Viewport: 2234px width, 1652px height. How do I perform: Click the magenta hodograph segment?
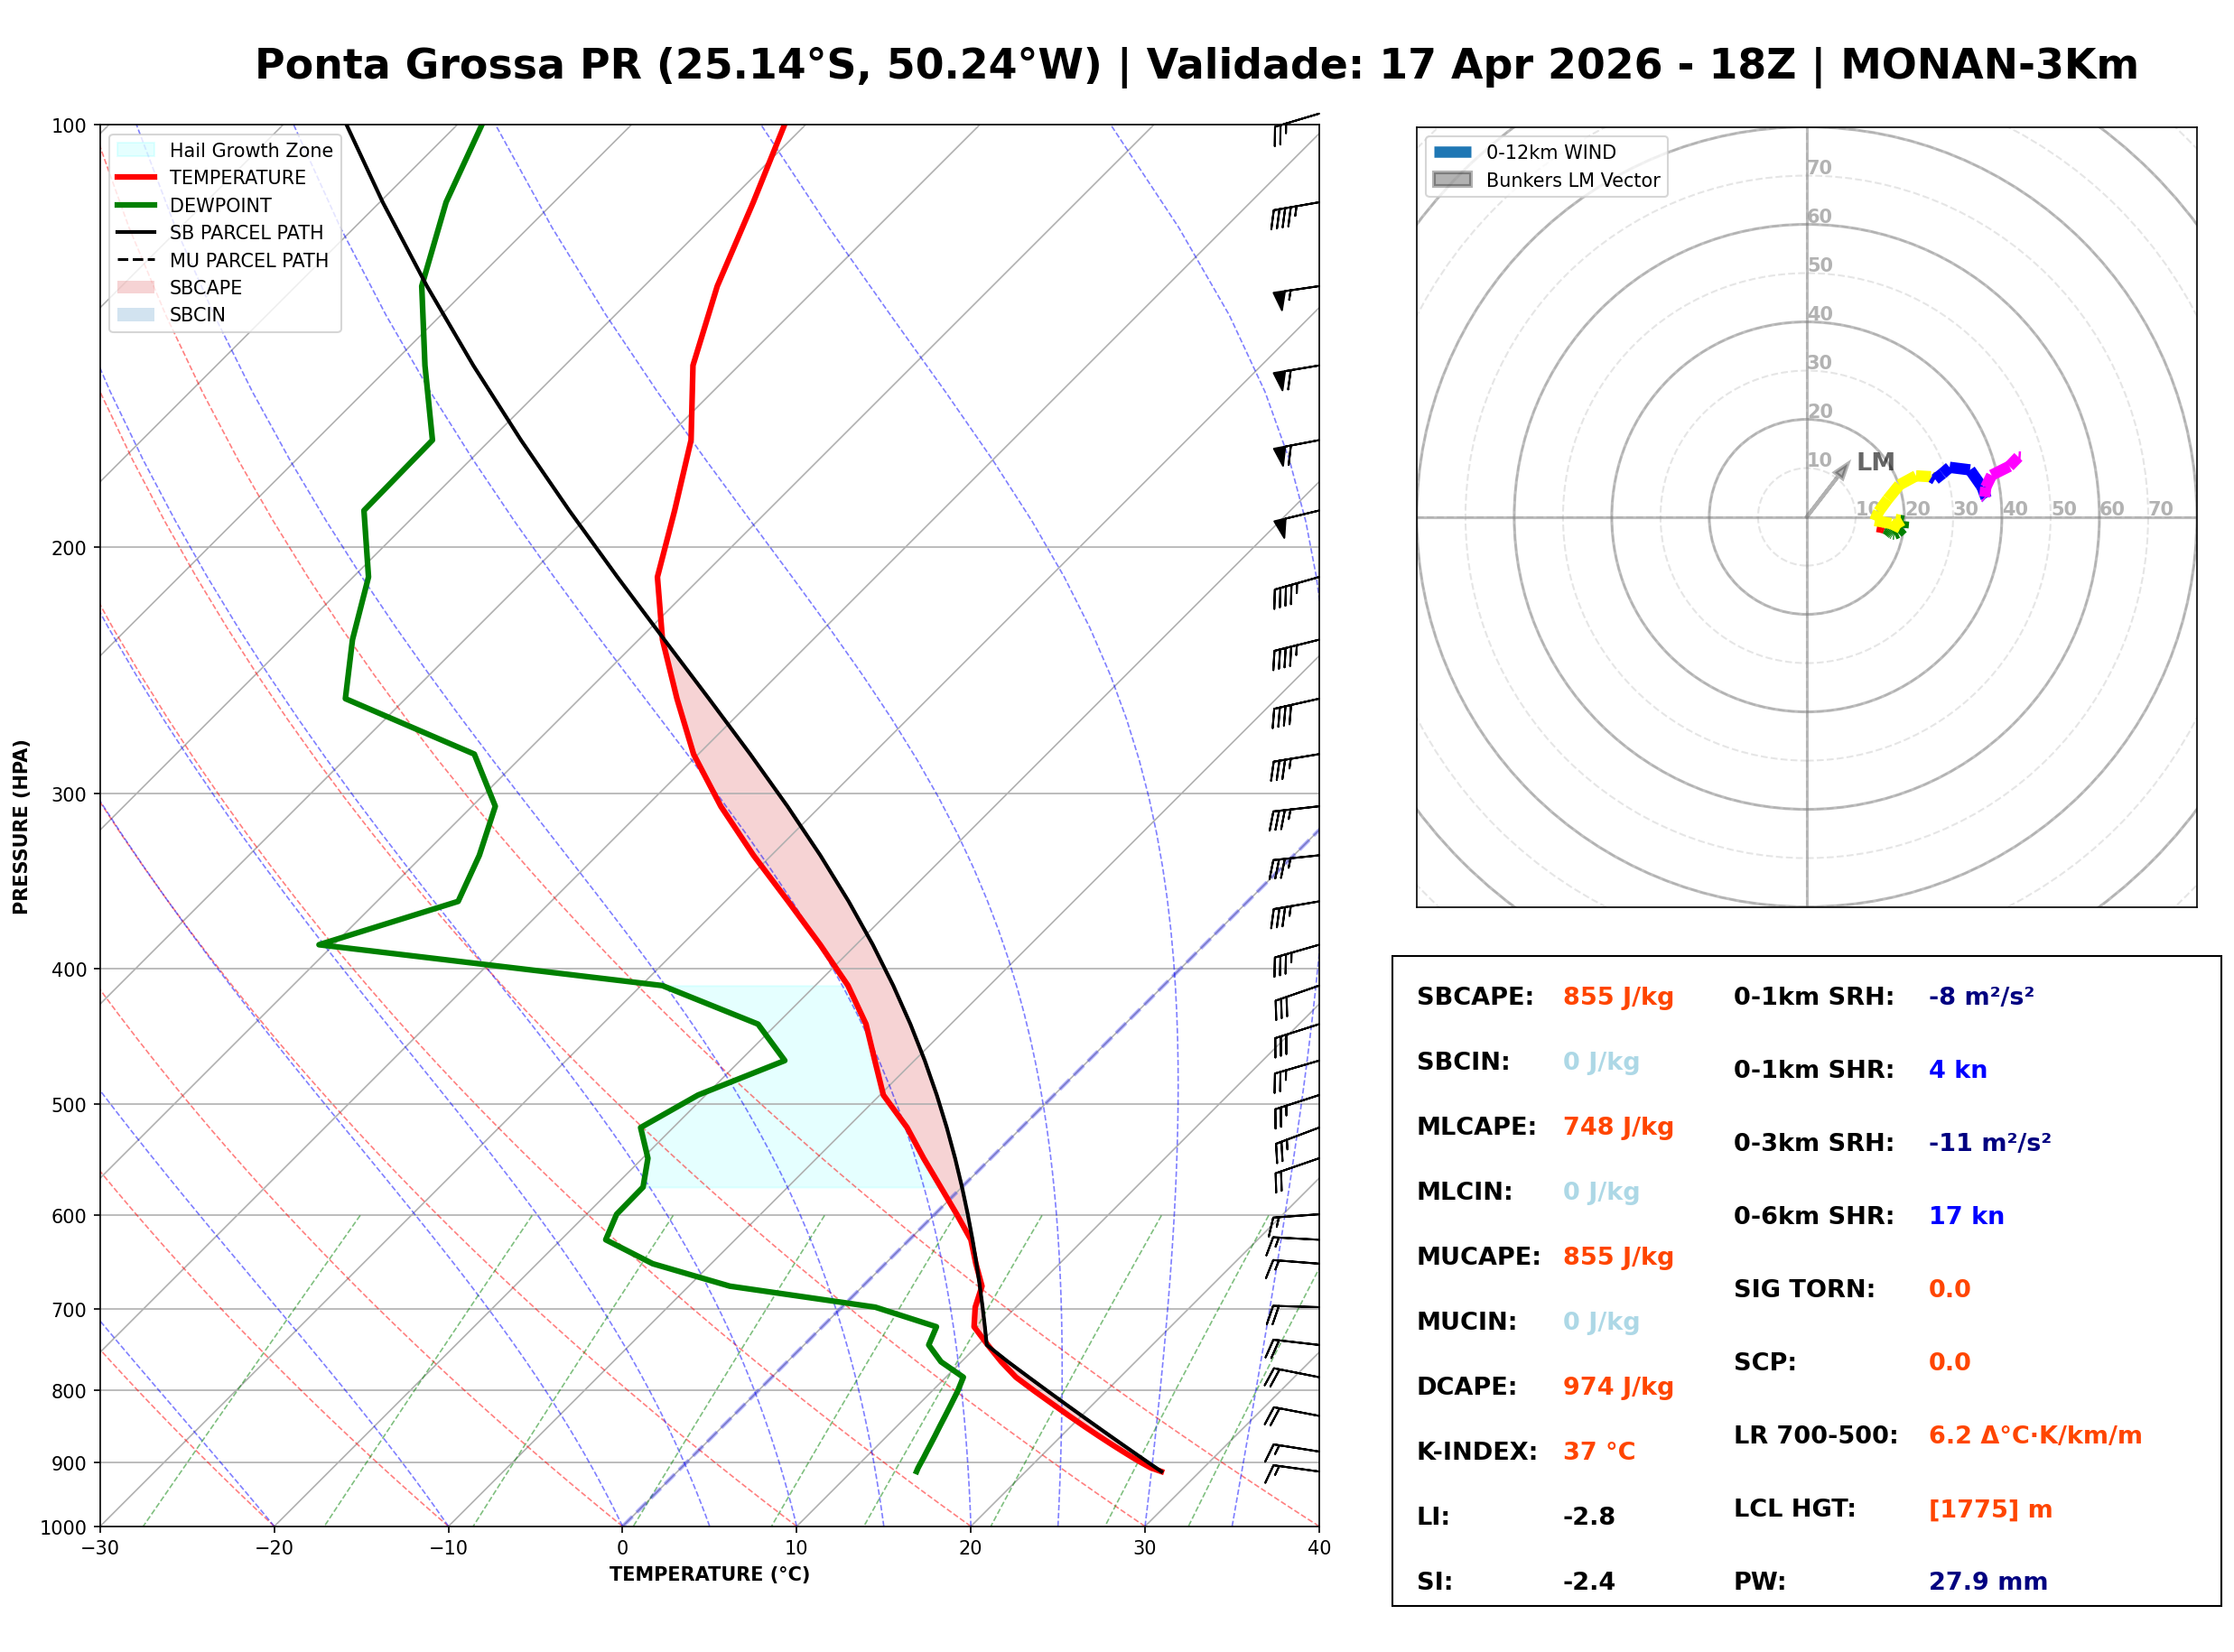point(2003,470)
